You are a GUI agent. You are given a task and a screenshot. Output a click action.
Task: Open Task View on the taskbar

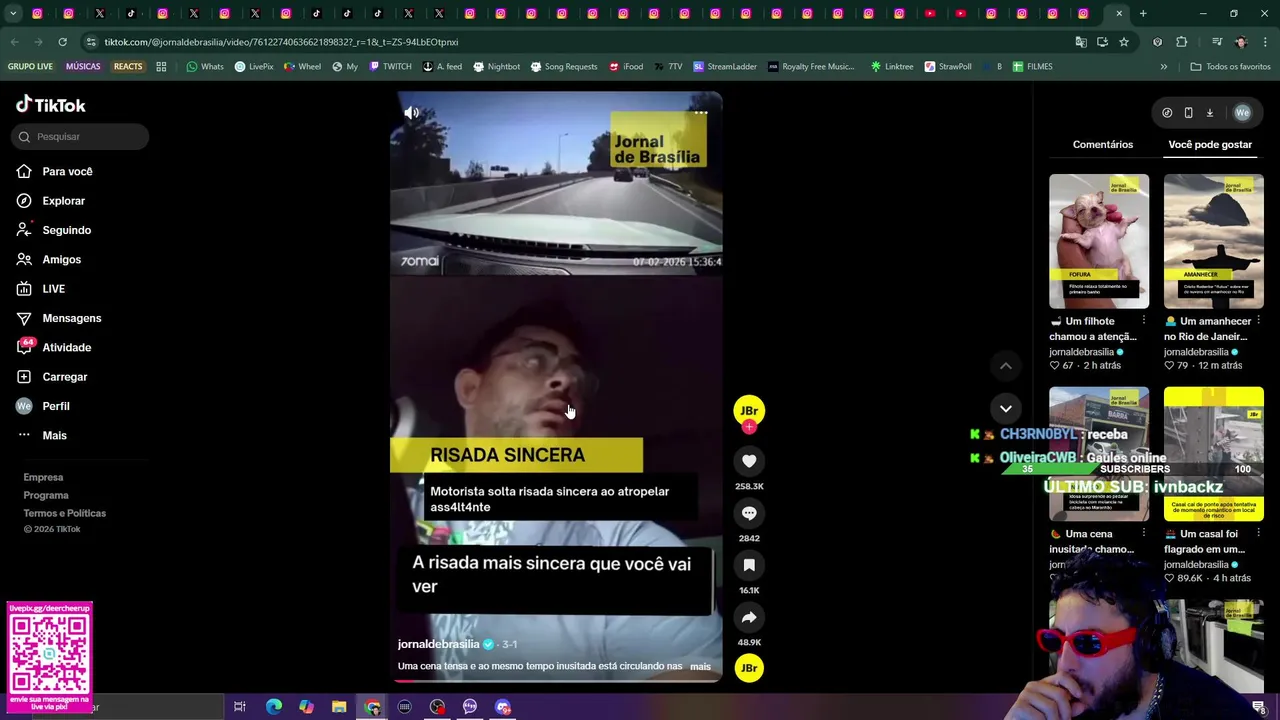240,707
